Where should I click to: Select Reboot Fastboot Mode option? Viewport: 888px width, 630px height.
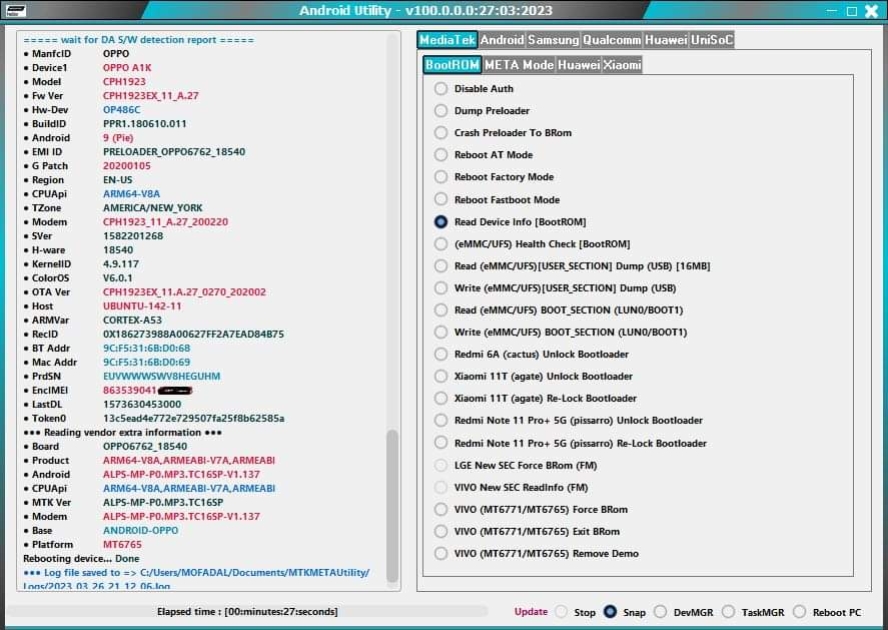click(441, 200)
